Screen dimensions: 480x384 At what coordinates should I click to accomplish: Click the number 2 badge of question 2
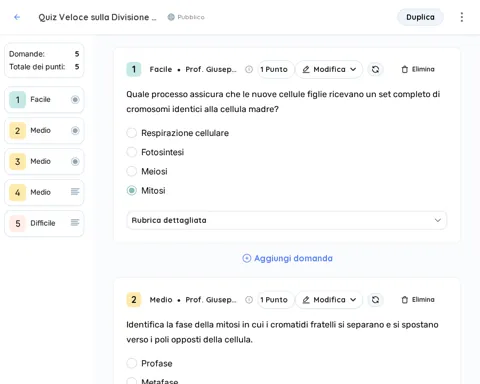tap(134, 300)
